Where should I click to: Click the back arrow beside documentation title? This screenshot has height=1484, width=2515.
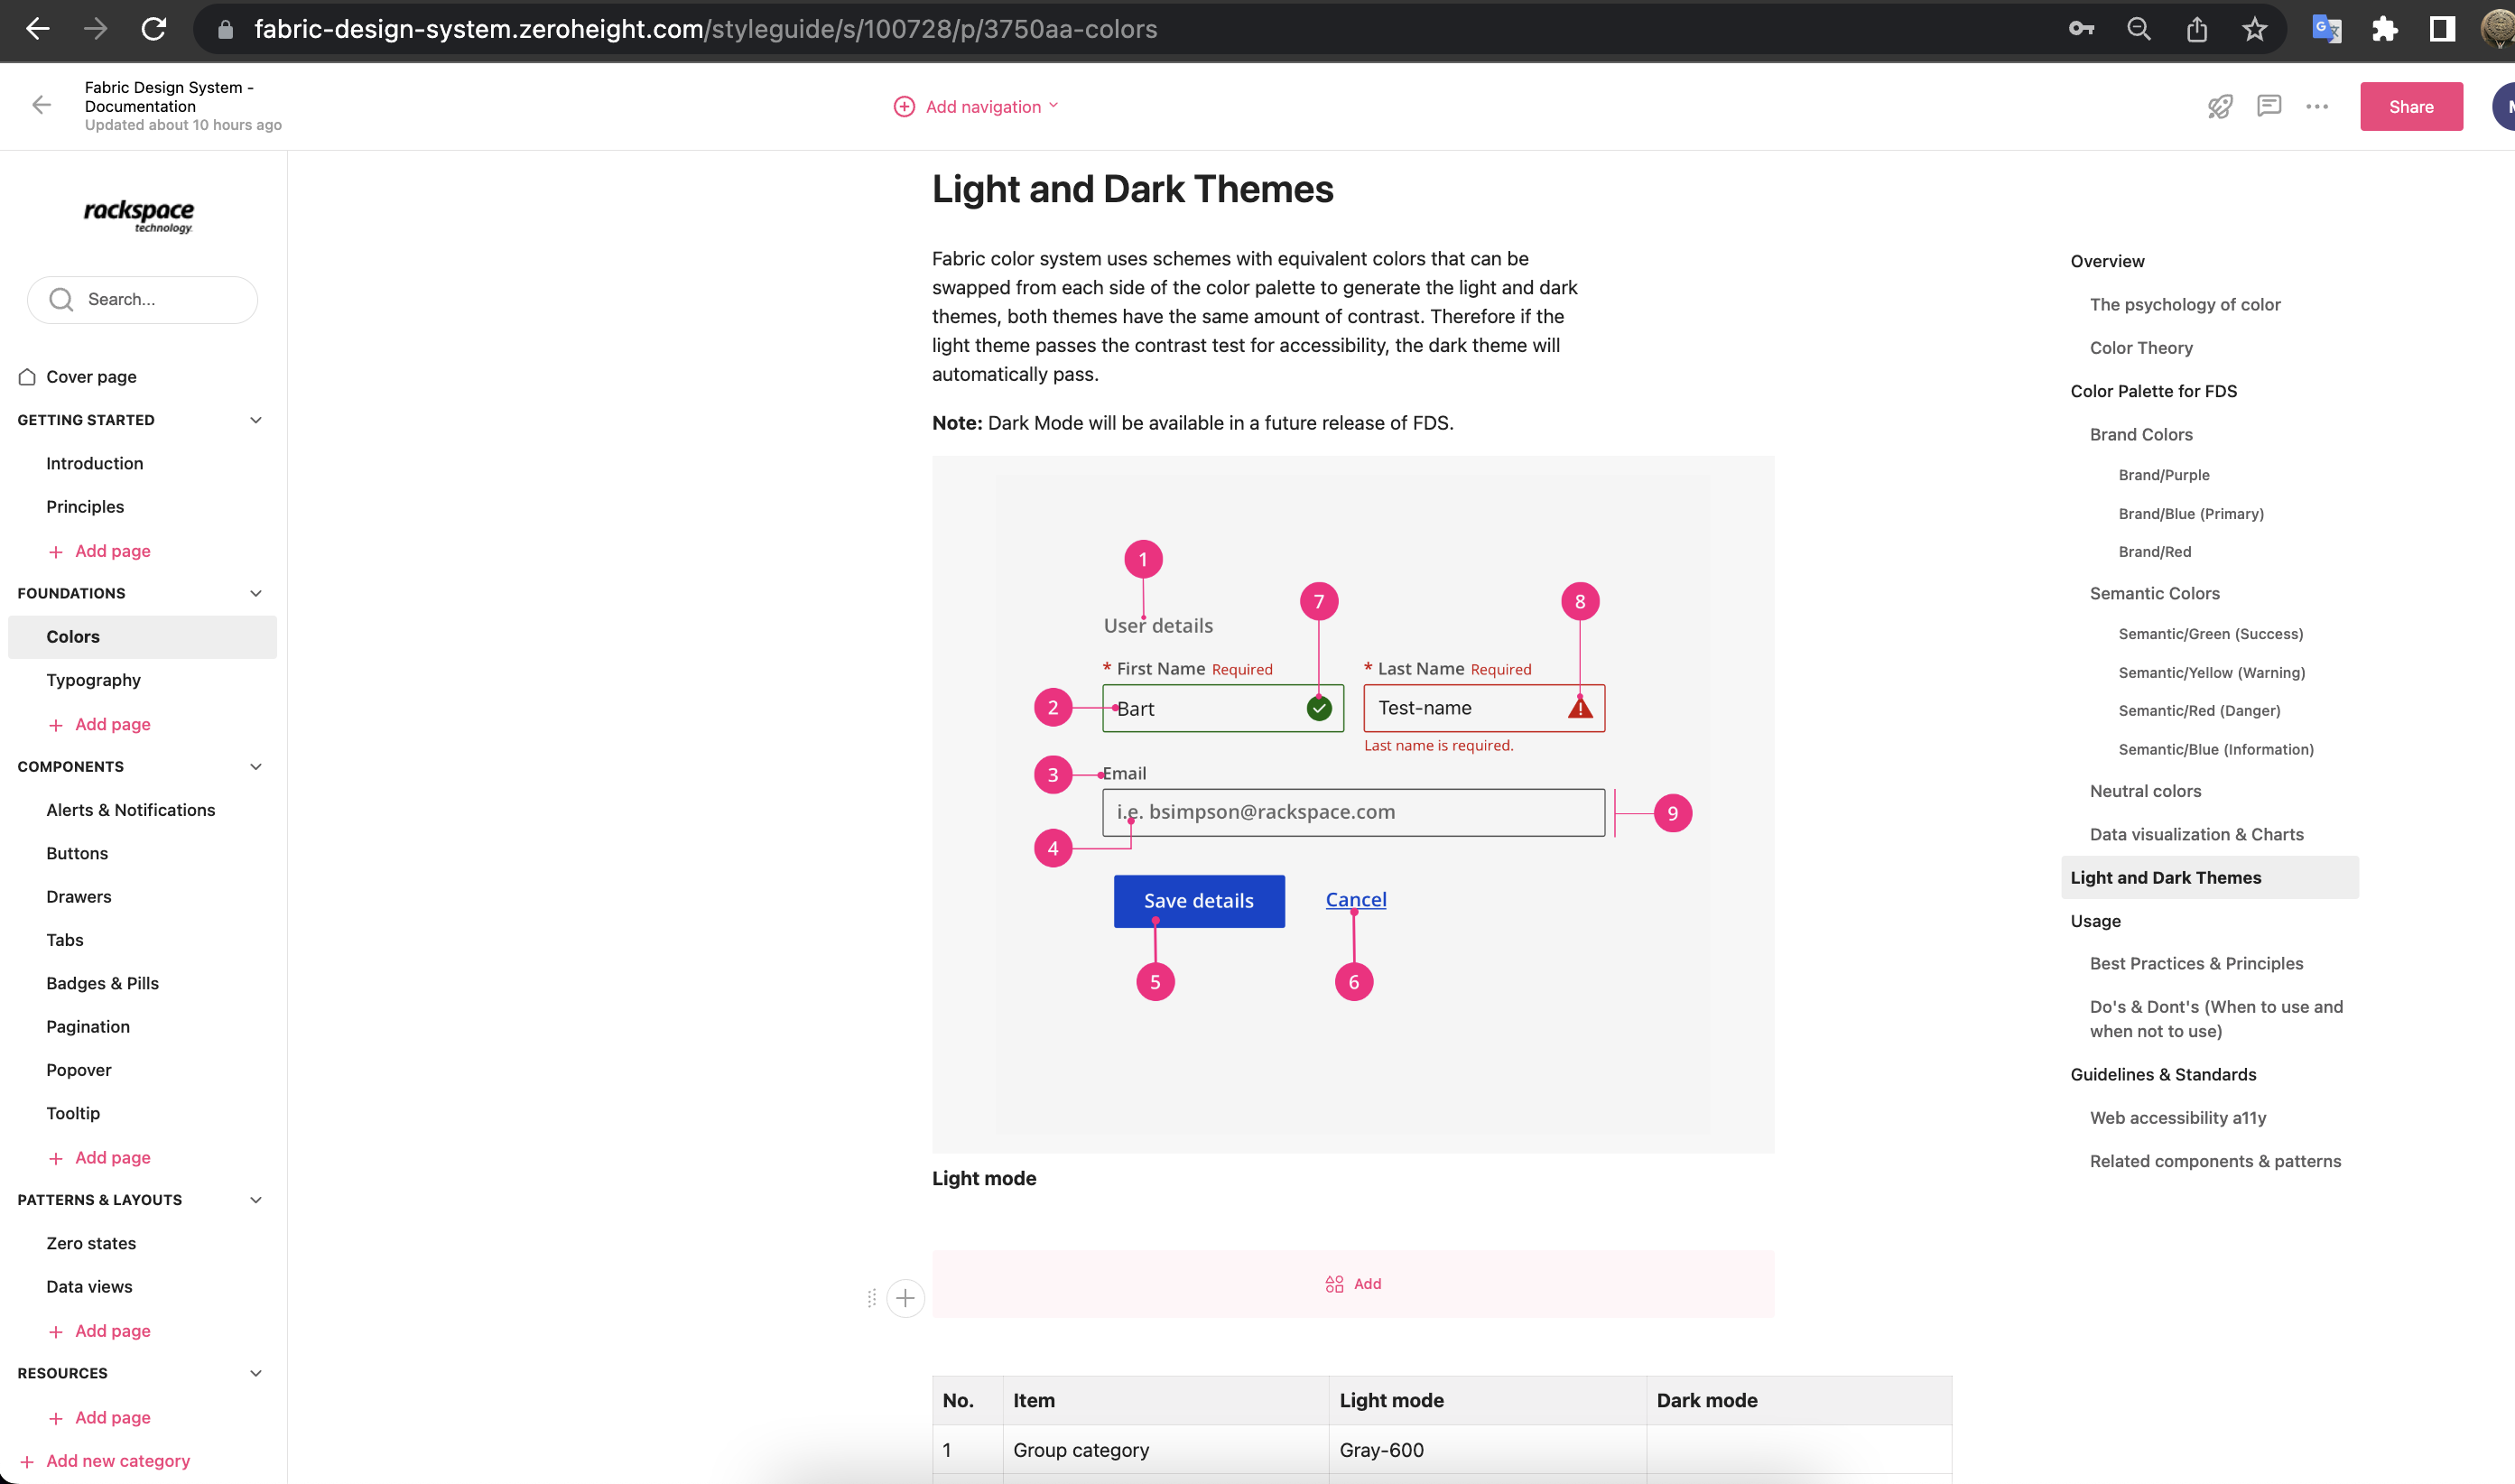41,105
